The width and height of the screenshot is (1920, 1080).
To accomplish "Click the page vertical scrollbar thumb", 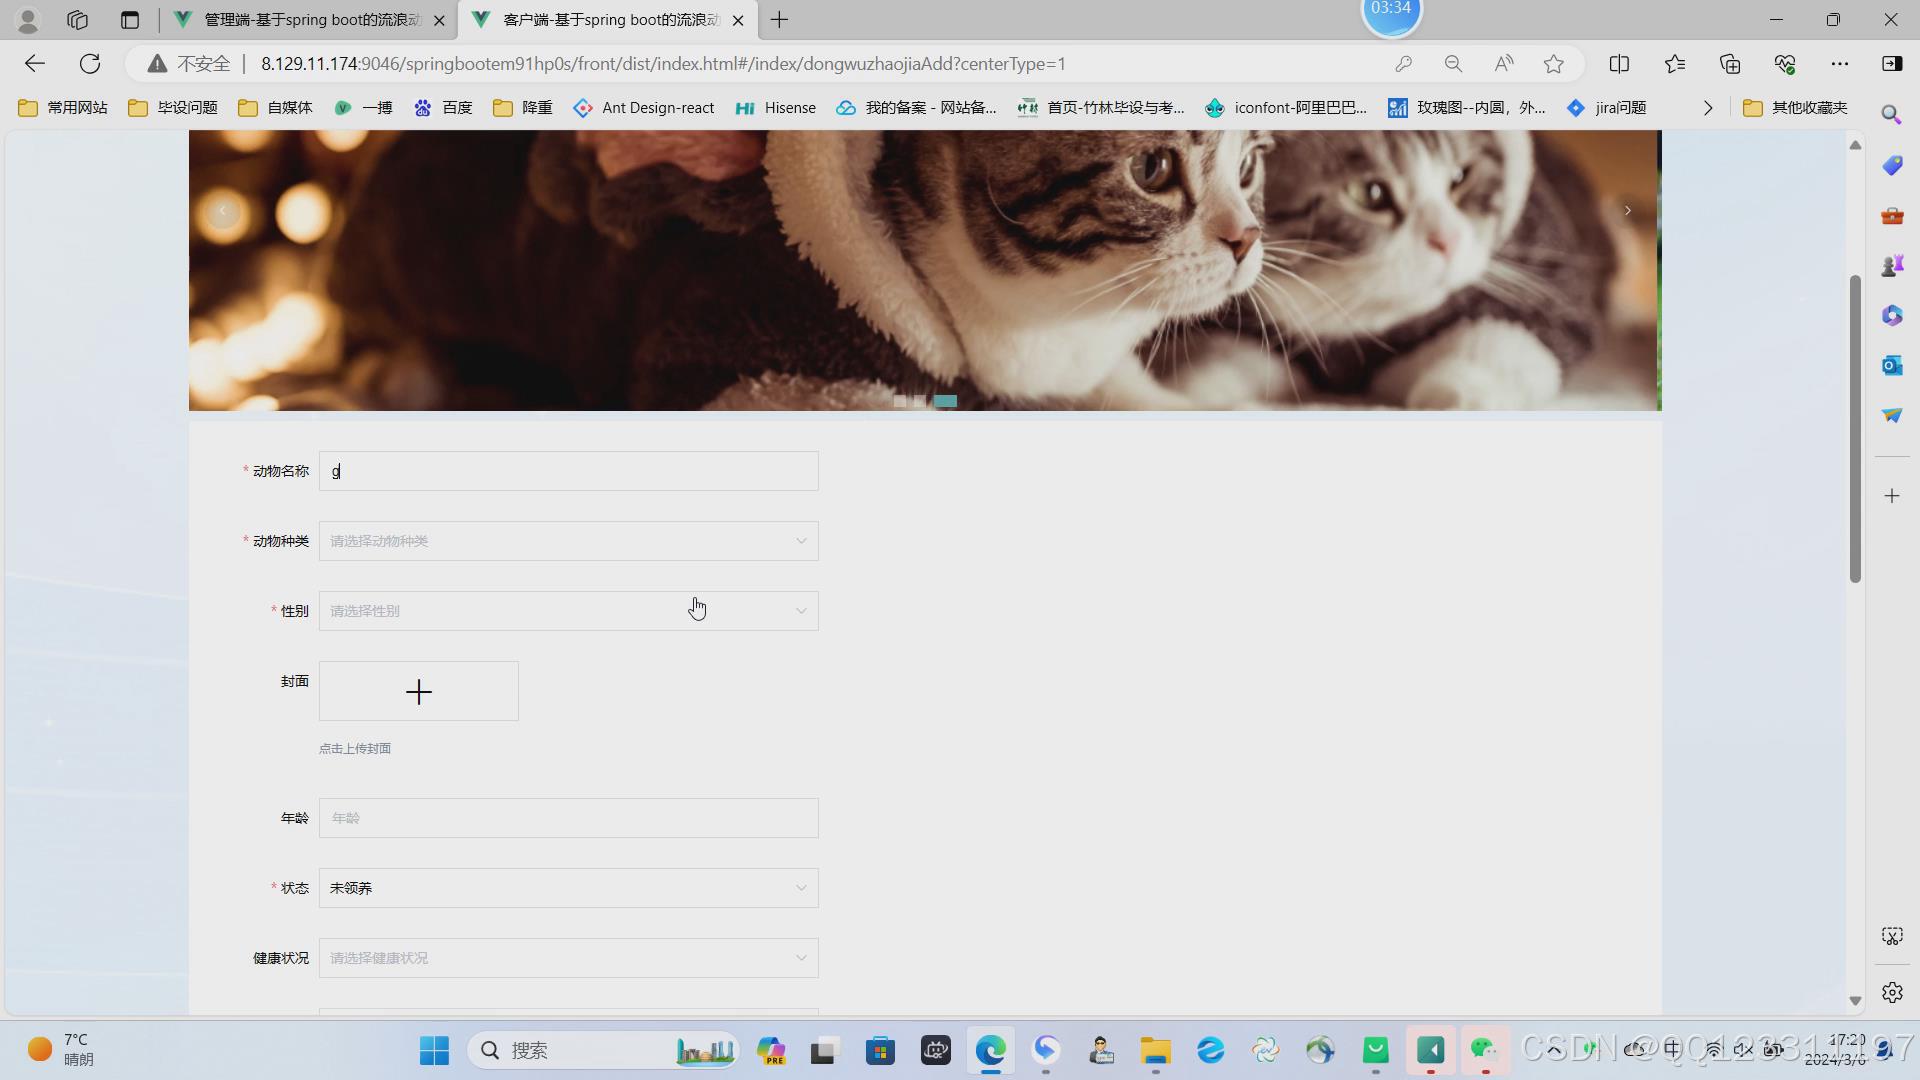I will pyautogui.click(x=1855, y=430).
